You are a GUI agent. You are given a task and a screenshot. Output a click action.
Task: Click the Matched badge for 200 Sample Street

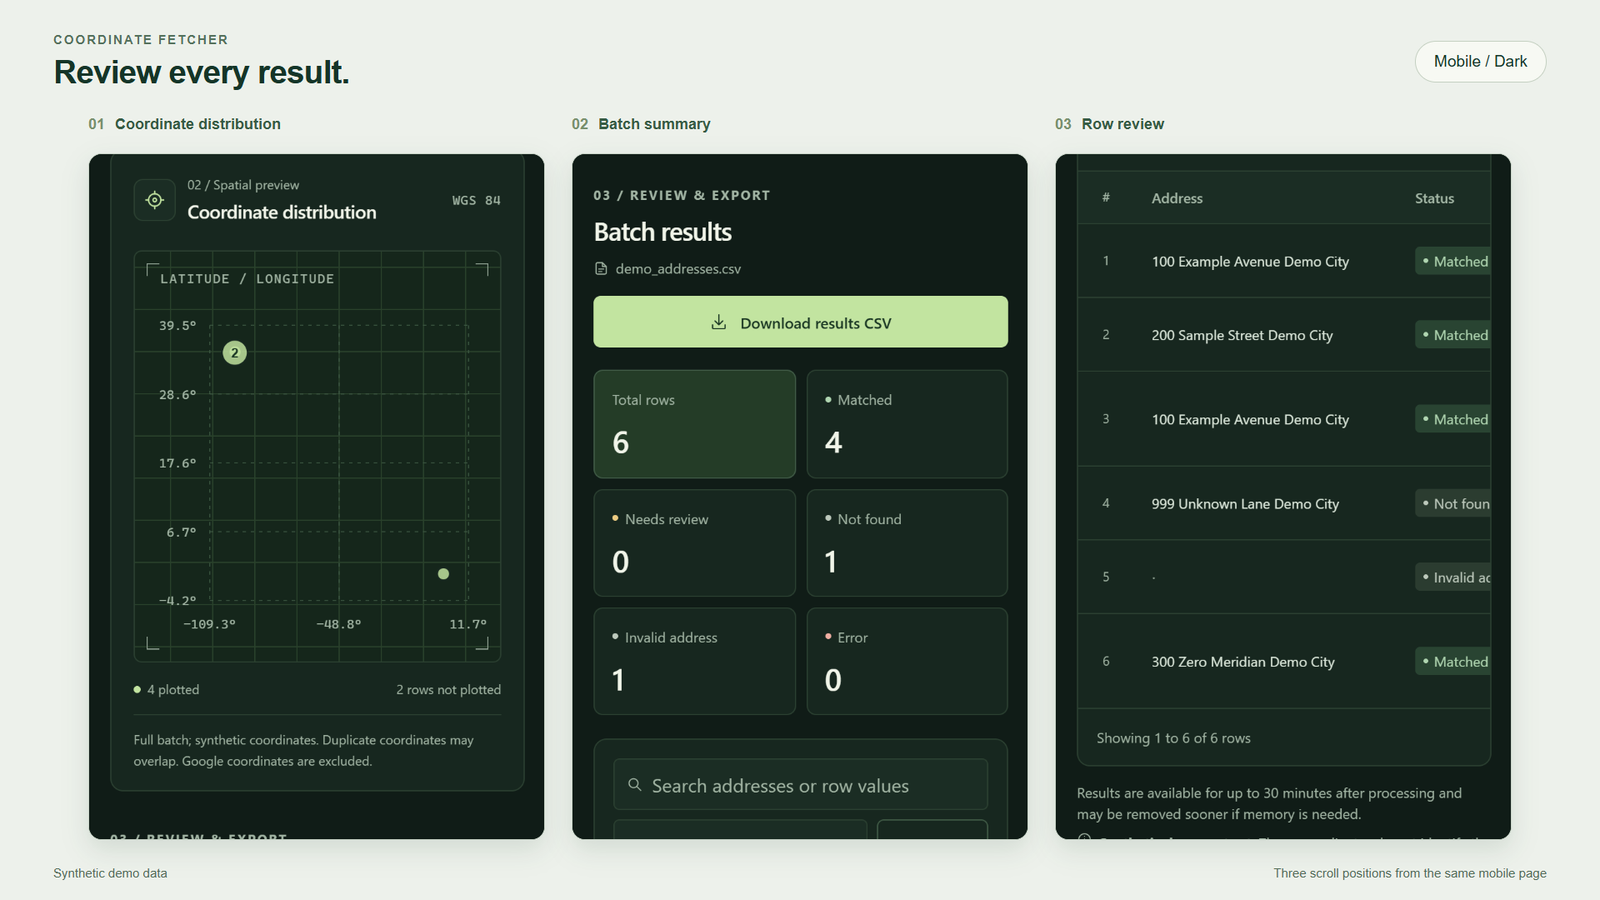1453,335
